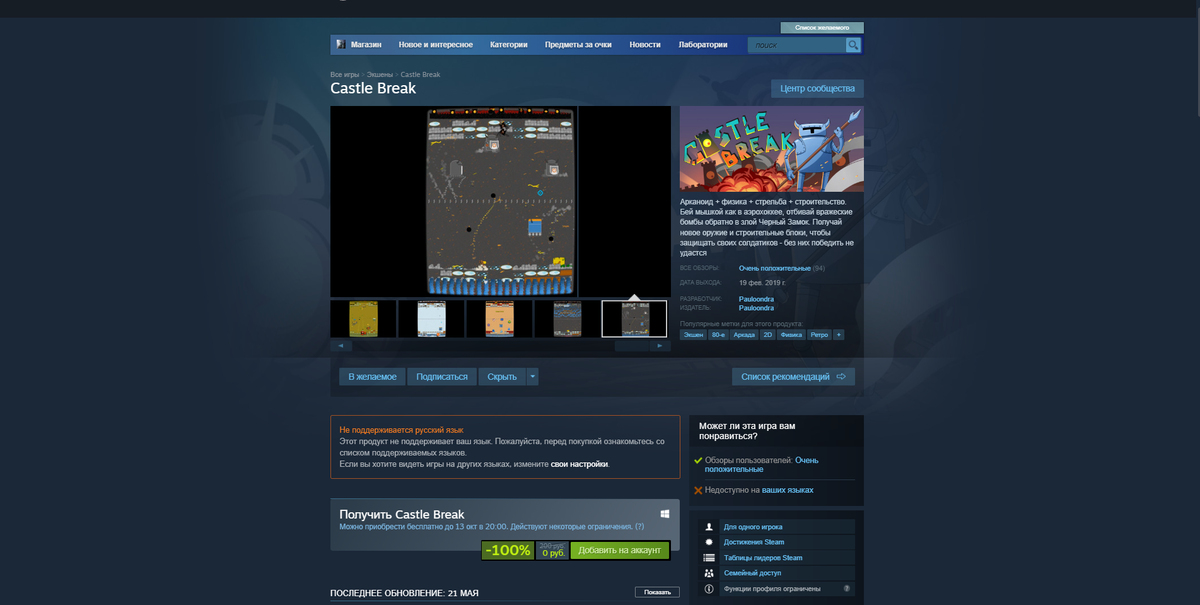Click the search magnifier icon
Screen dimensions: 1200x605
853,45
